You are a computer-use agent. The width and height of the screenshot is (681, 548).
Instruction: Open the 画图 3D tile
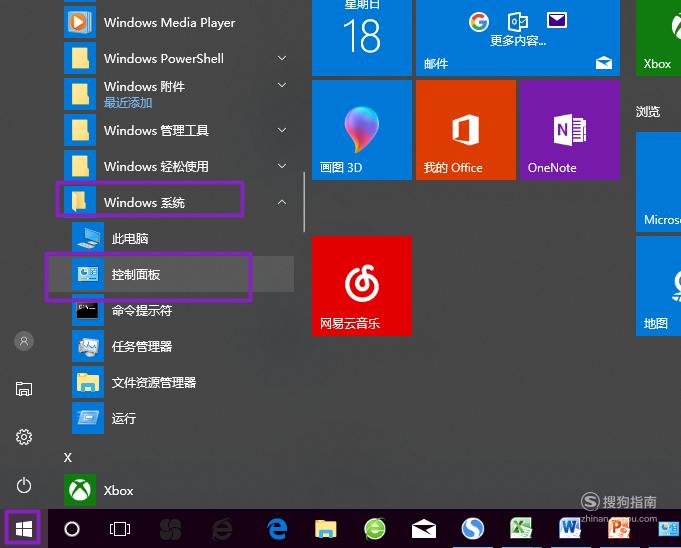point(362,130)
